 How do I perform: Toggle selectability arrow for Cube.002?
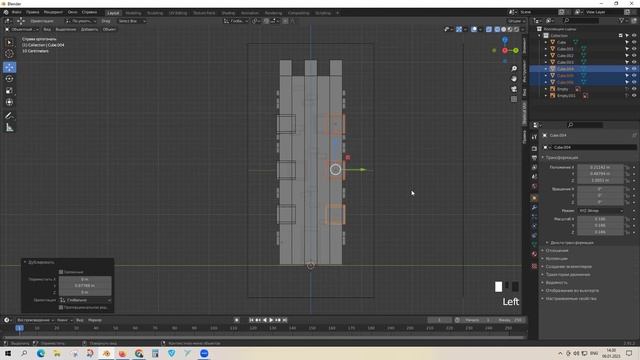pos(627,56)
